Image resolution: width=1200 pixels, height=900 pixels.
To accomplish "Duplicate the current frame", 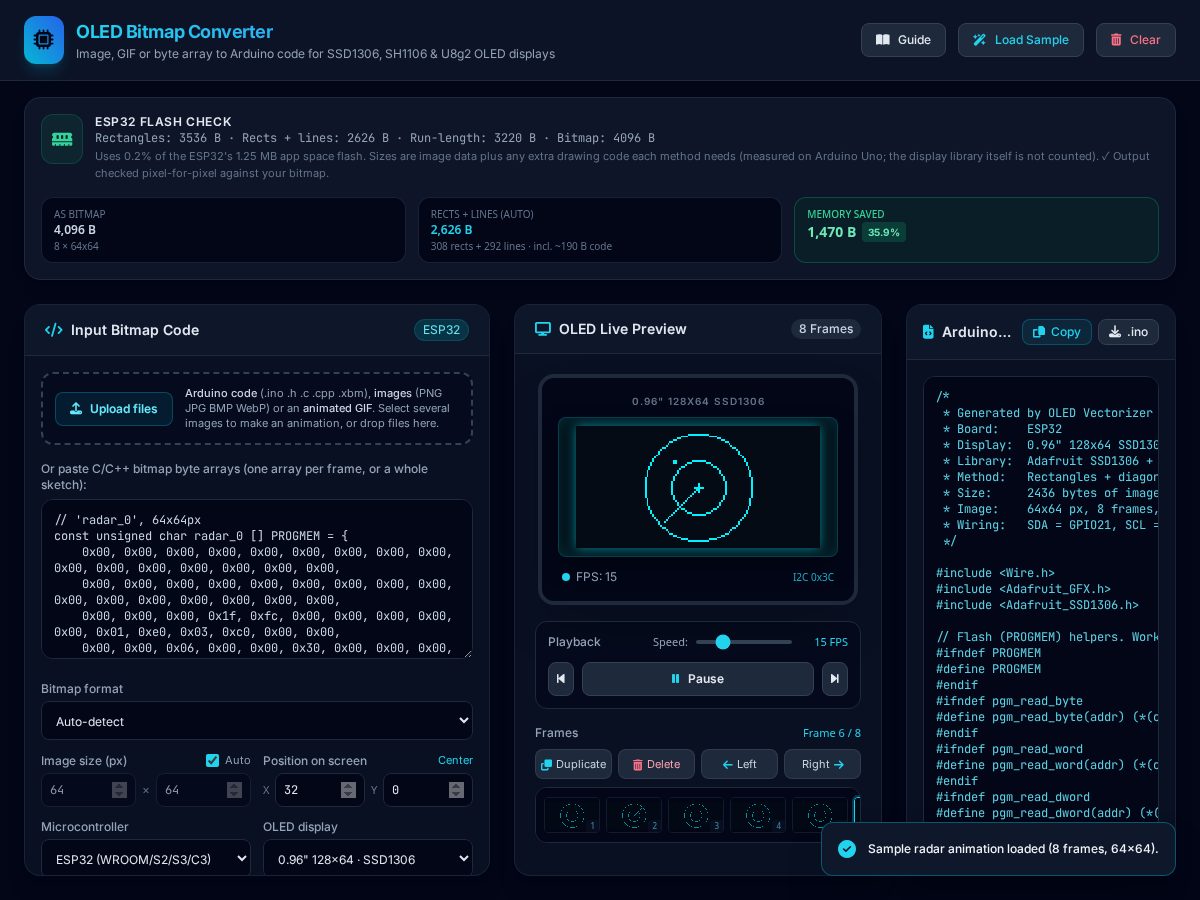I will [x=574, y=764].
